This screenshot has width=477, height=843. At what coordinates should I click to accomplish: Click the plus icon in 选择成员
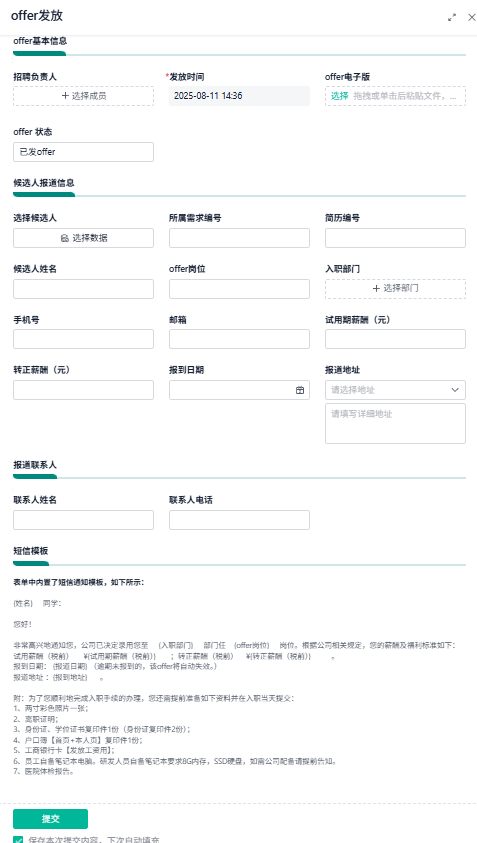click(x=65, y=96)
